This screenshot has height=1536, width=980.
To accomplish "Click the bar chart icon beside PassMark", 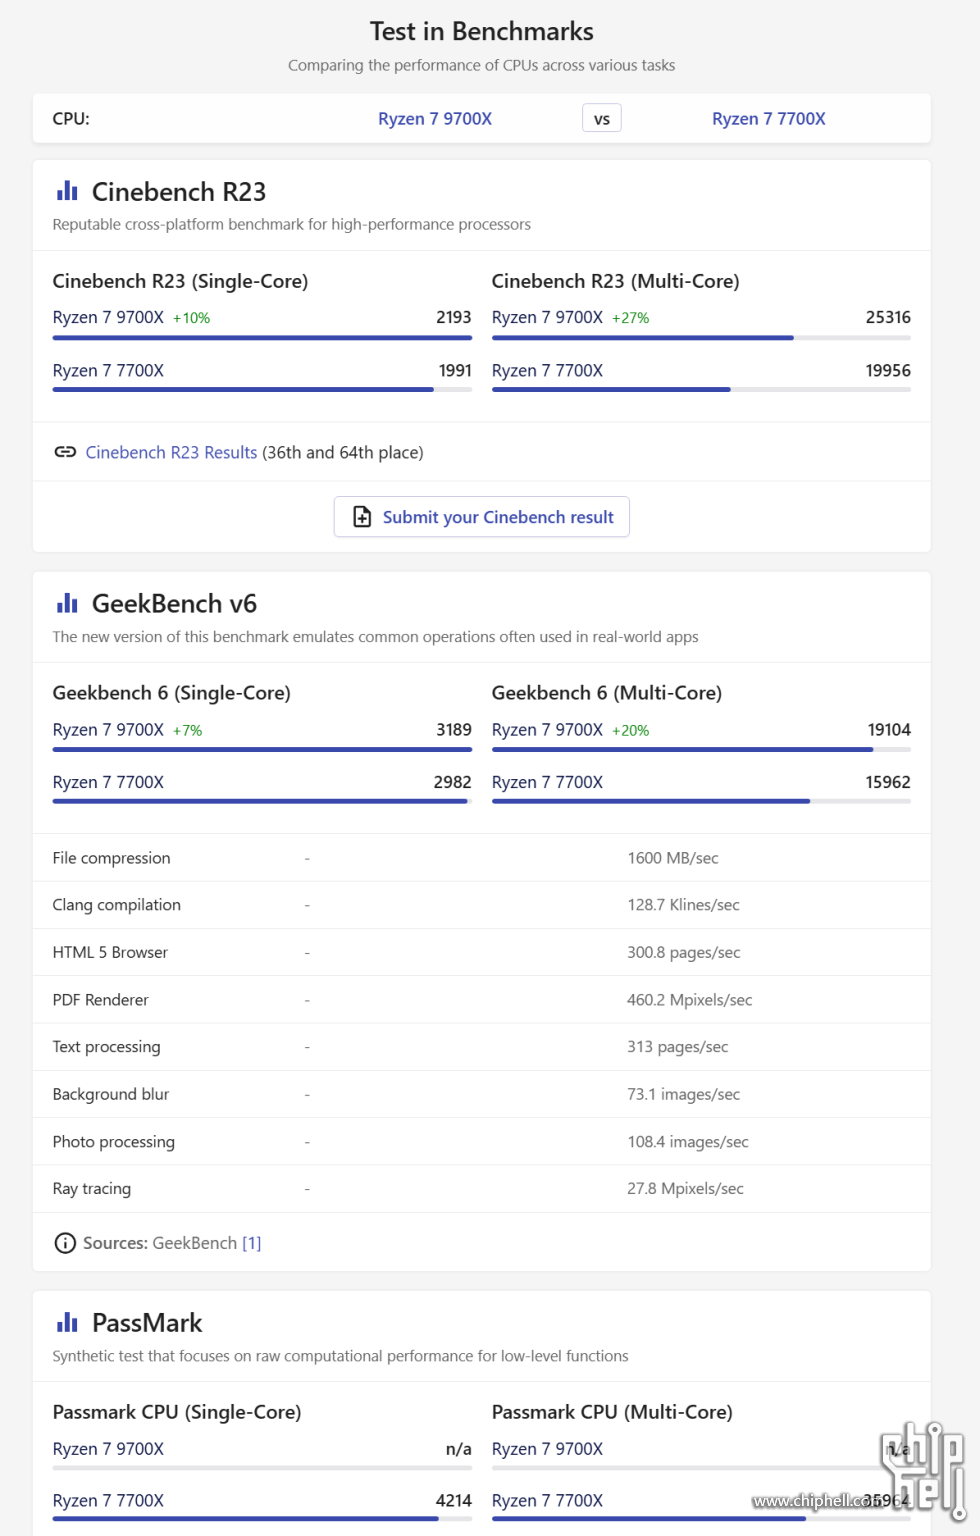I will click(x=67, y=1323).
